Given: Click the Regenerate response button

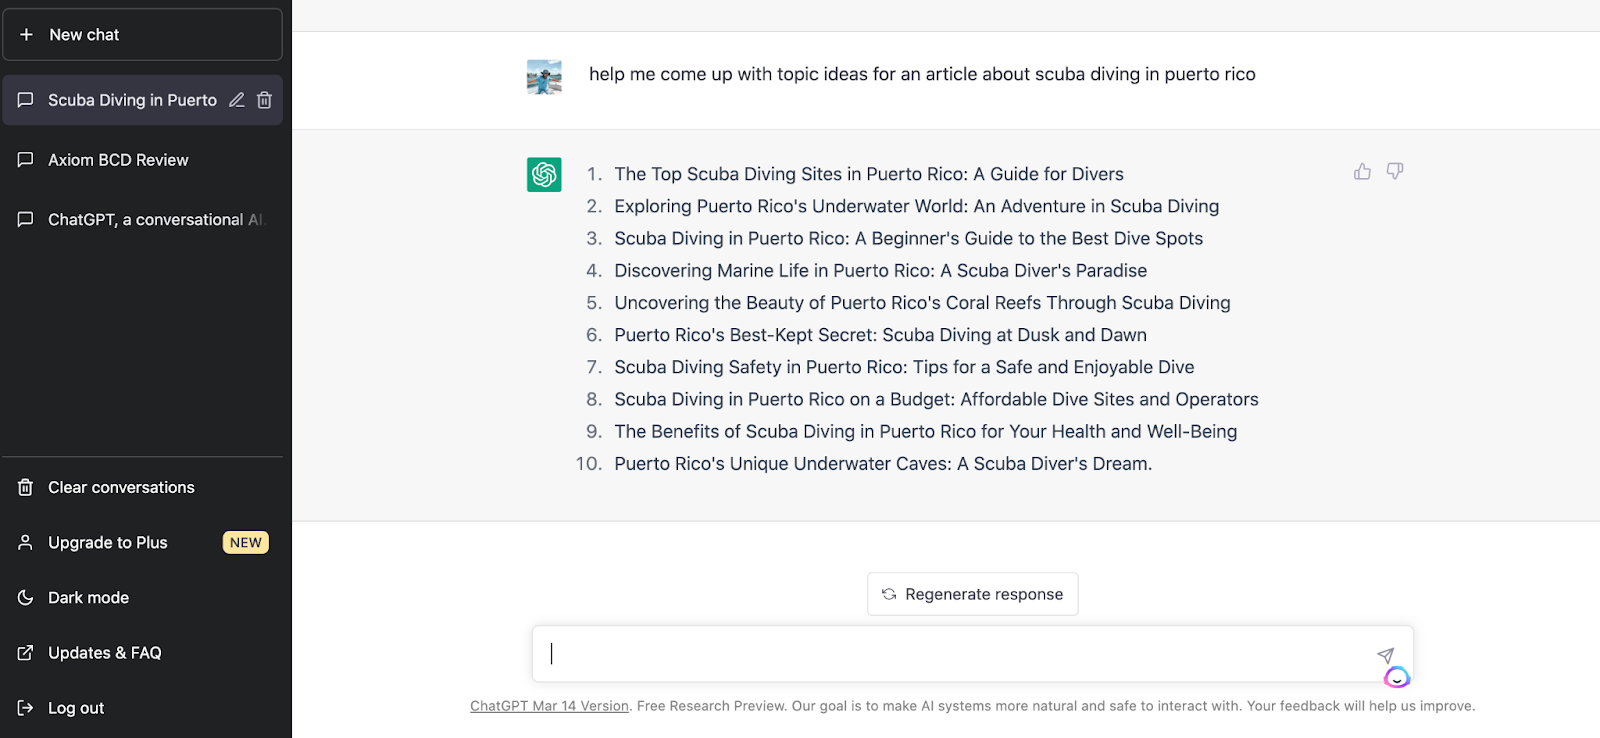Looking at the screenshot, I should (973, 594).
